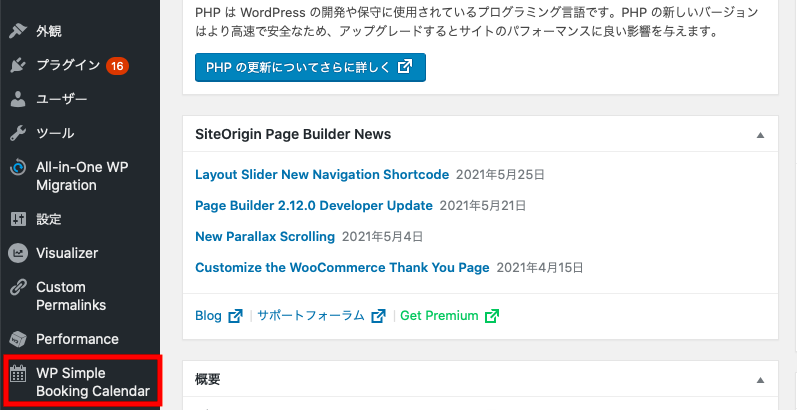Image resolution: width=797 pixels, height=410 pixels.
Task: Collapse the SiteOrigin Page Builder News panel
Action: (760, 135)
